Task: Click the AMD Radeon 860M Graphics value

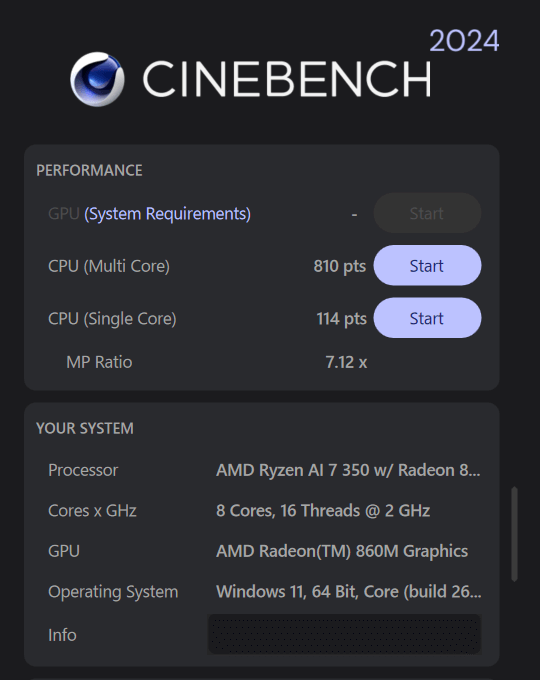Action: coord(342,551)
